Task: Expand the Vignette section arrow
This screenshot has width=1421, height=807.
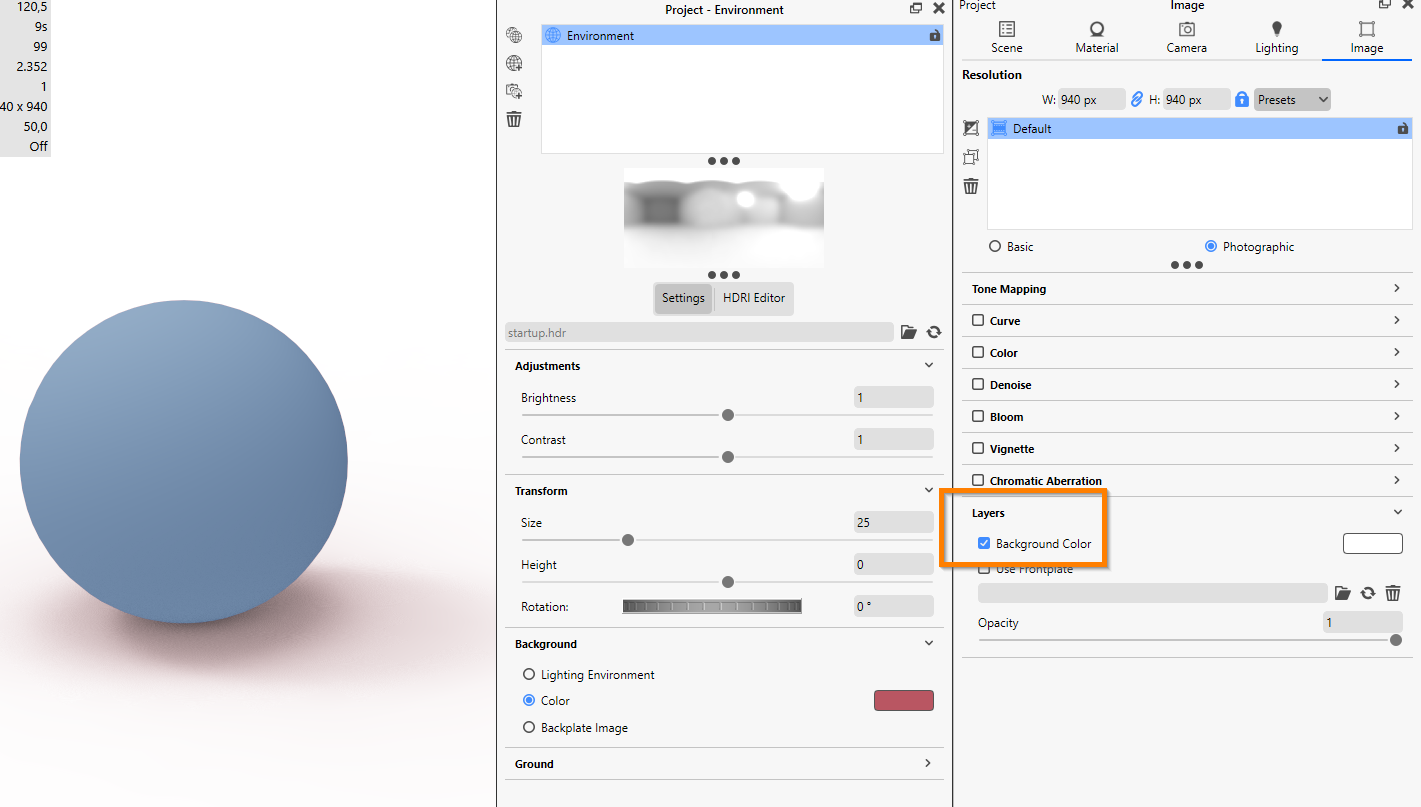Action: [x=1397, y=449]
